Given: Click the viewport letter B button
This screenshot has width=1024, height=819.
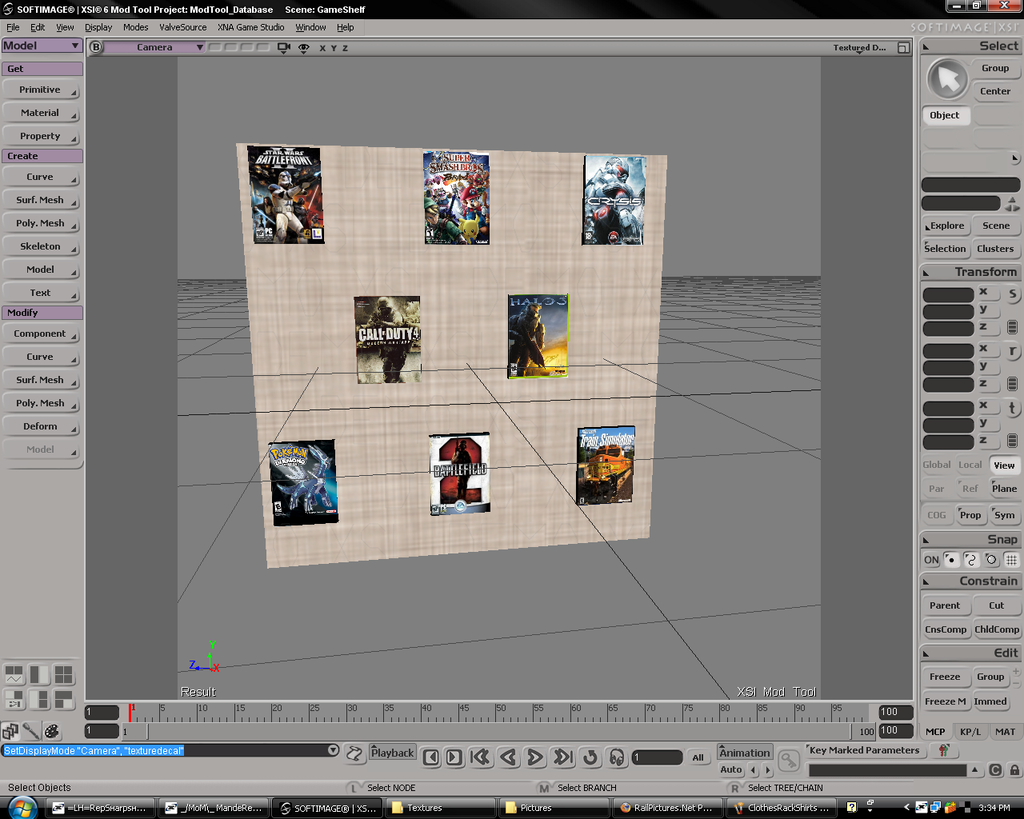Looking at the screenshot, I should (96, 47).
